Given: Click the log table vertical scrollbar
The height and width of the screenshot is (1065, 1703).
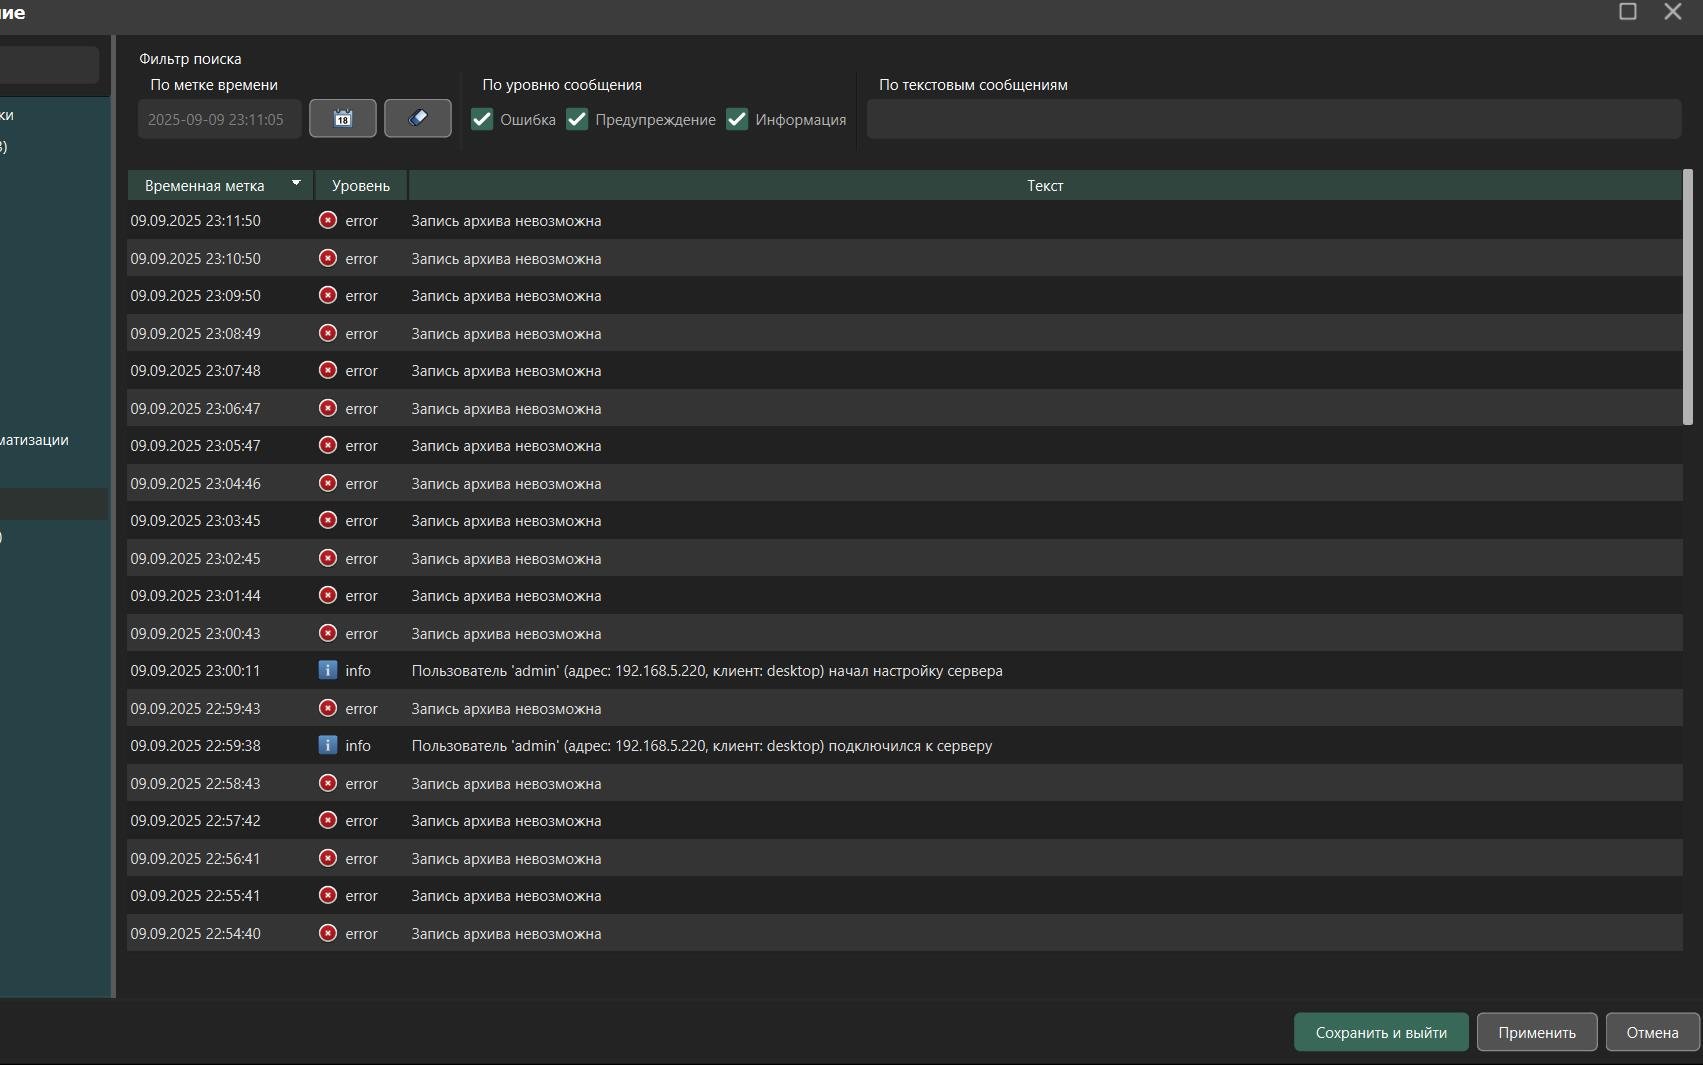Looking at the screenshot, I should point(1688,298).
